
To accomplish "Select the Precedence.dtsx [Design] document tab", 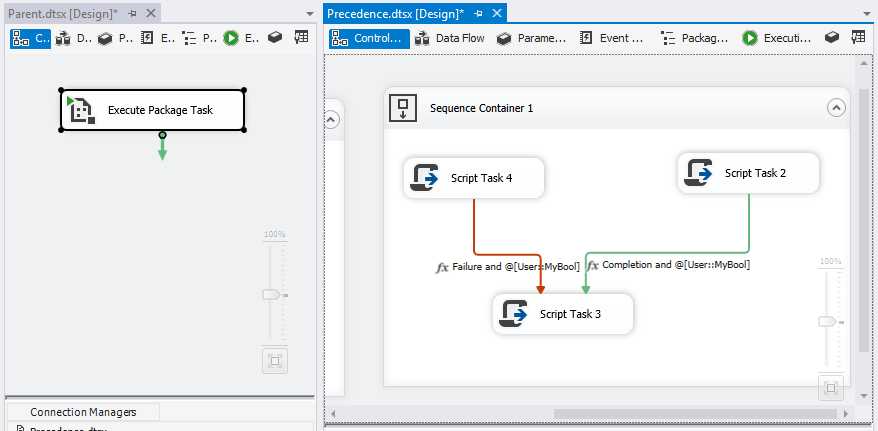I will tap(395, 14).
